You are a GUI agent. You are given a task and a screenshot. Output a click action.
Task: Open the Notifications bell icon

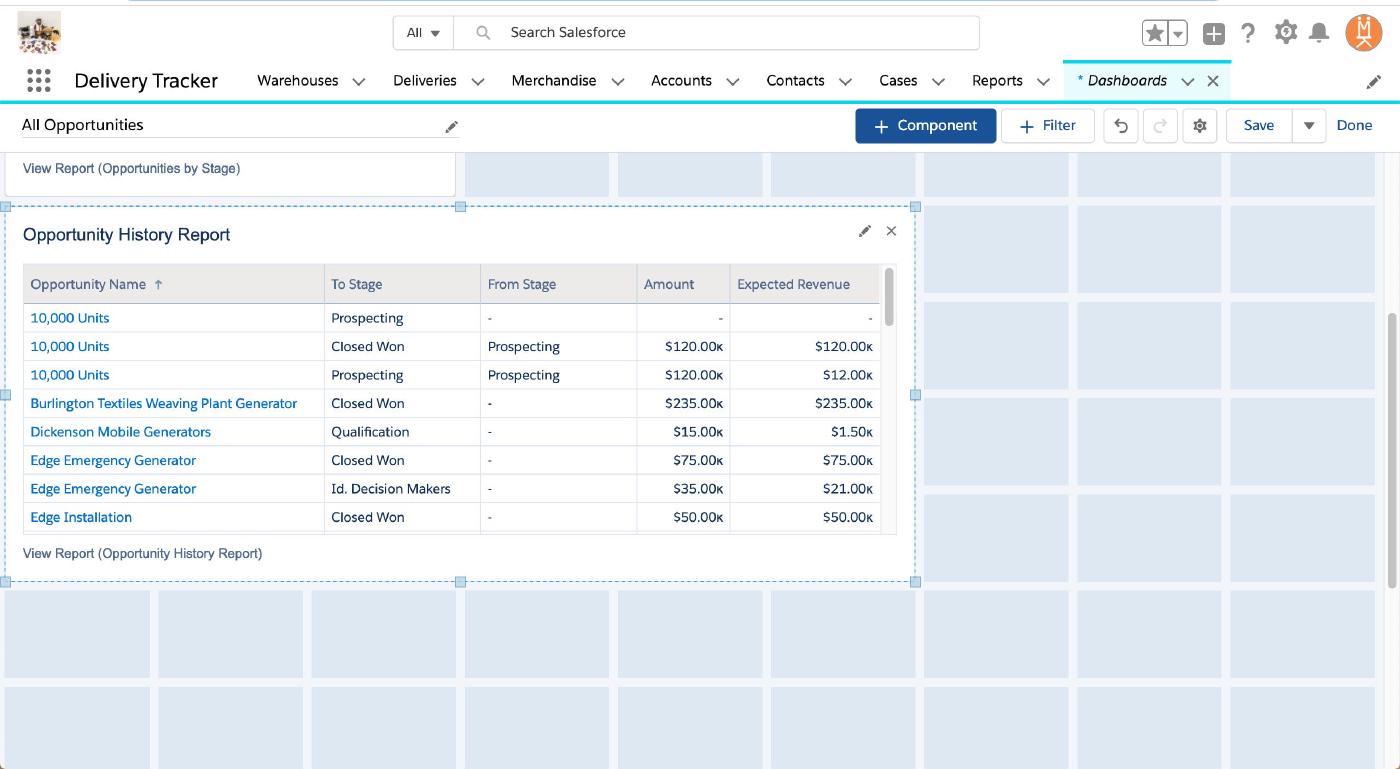point(1319,33)
